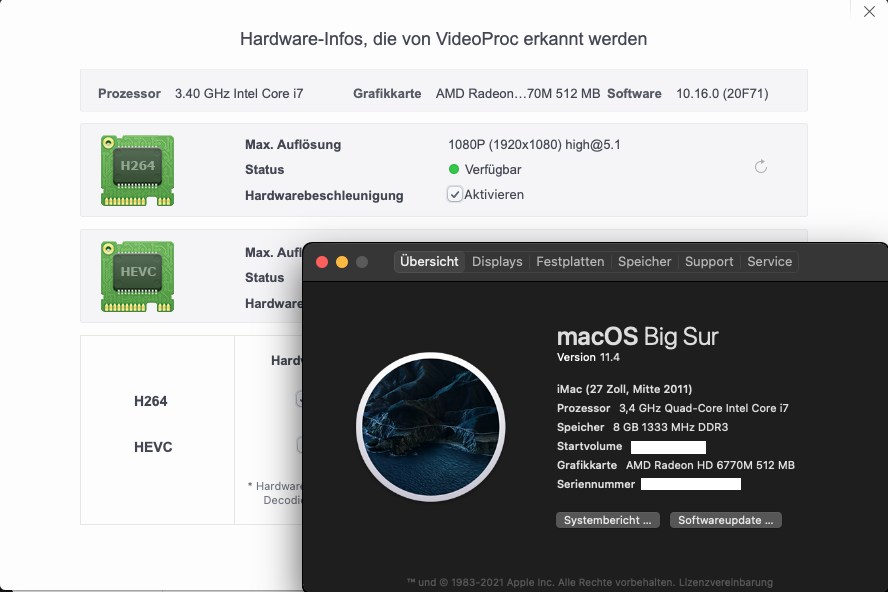Click the redacted Seriennummer field
Image resolution: width=888 pixels, height=592 pixels.
691,484
